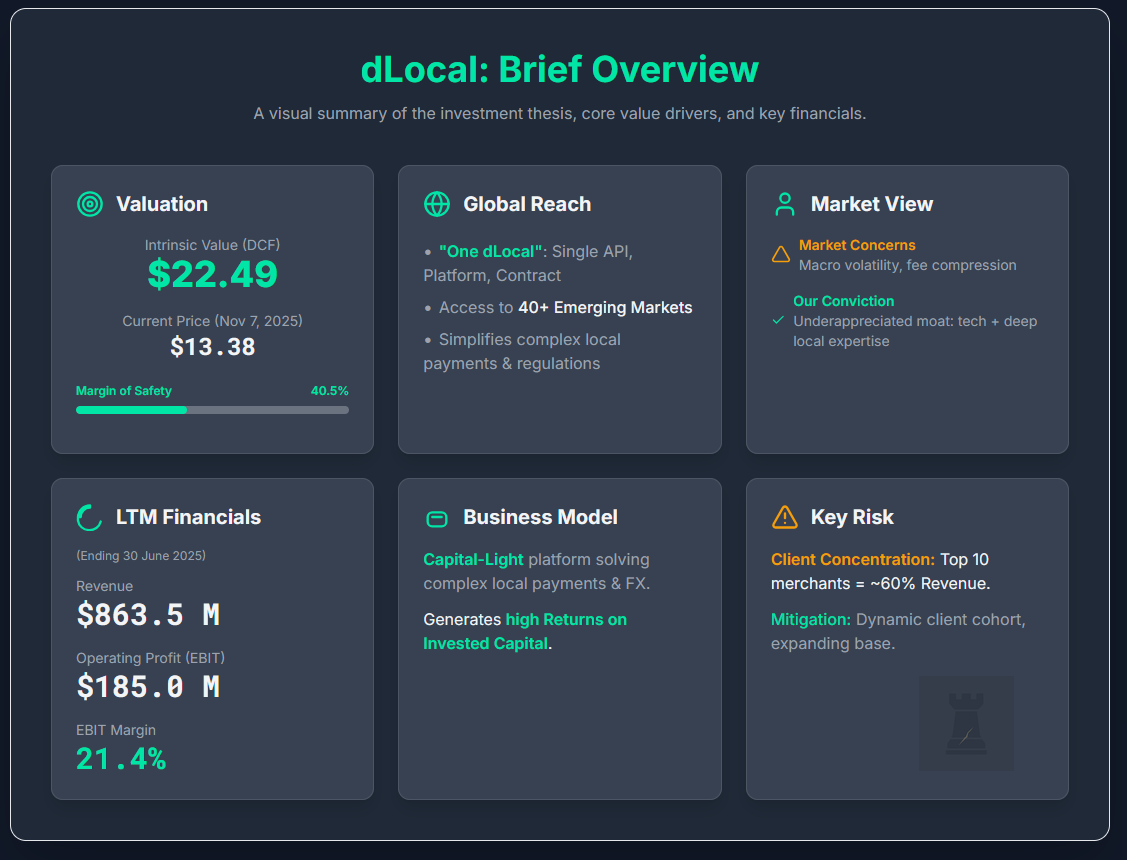Click the Current Price (Nov 7, 2025) label
Viewport: 1127px width, 860px height.
coord(212,321)
